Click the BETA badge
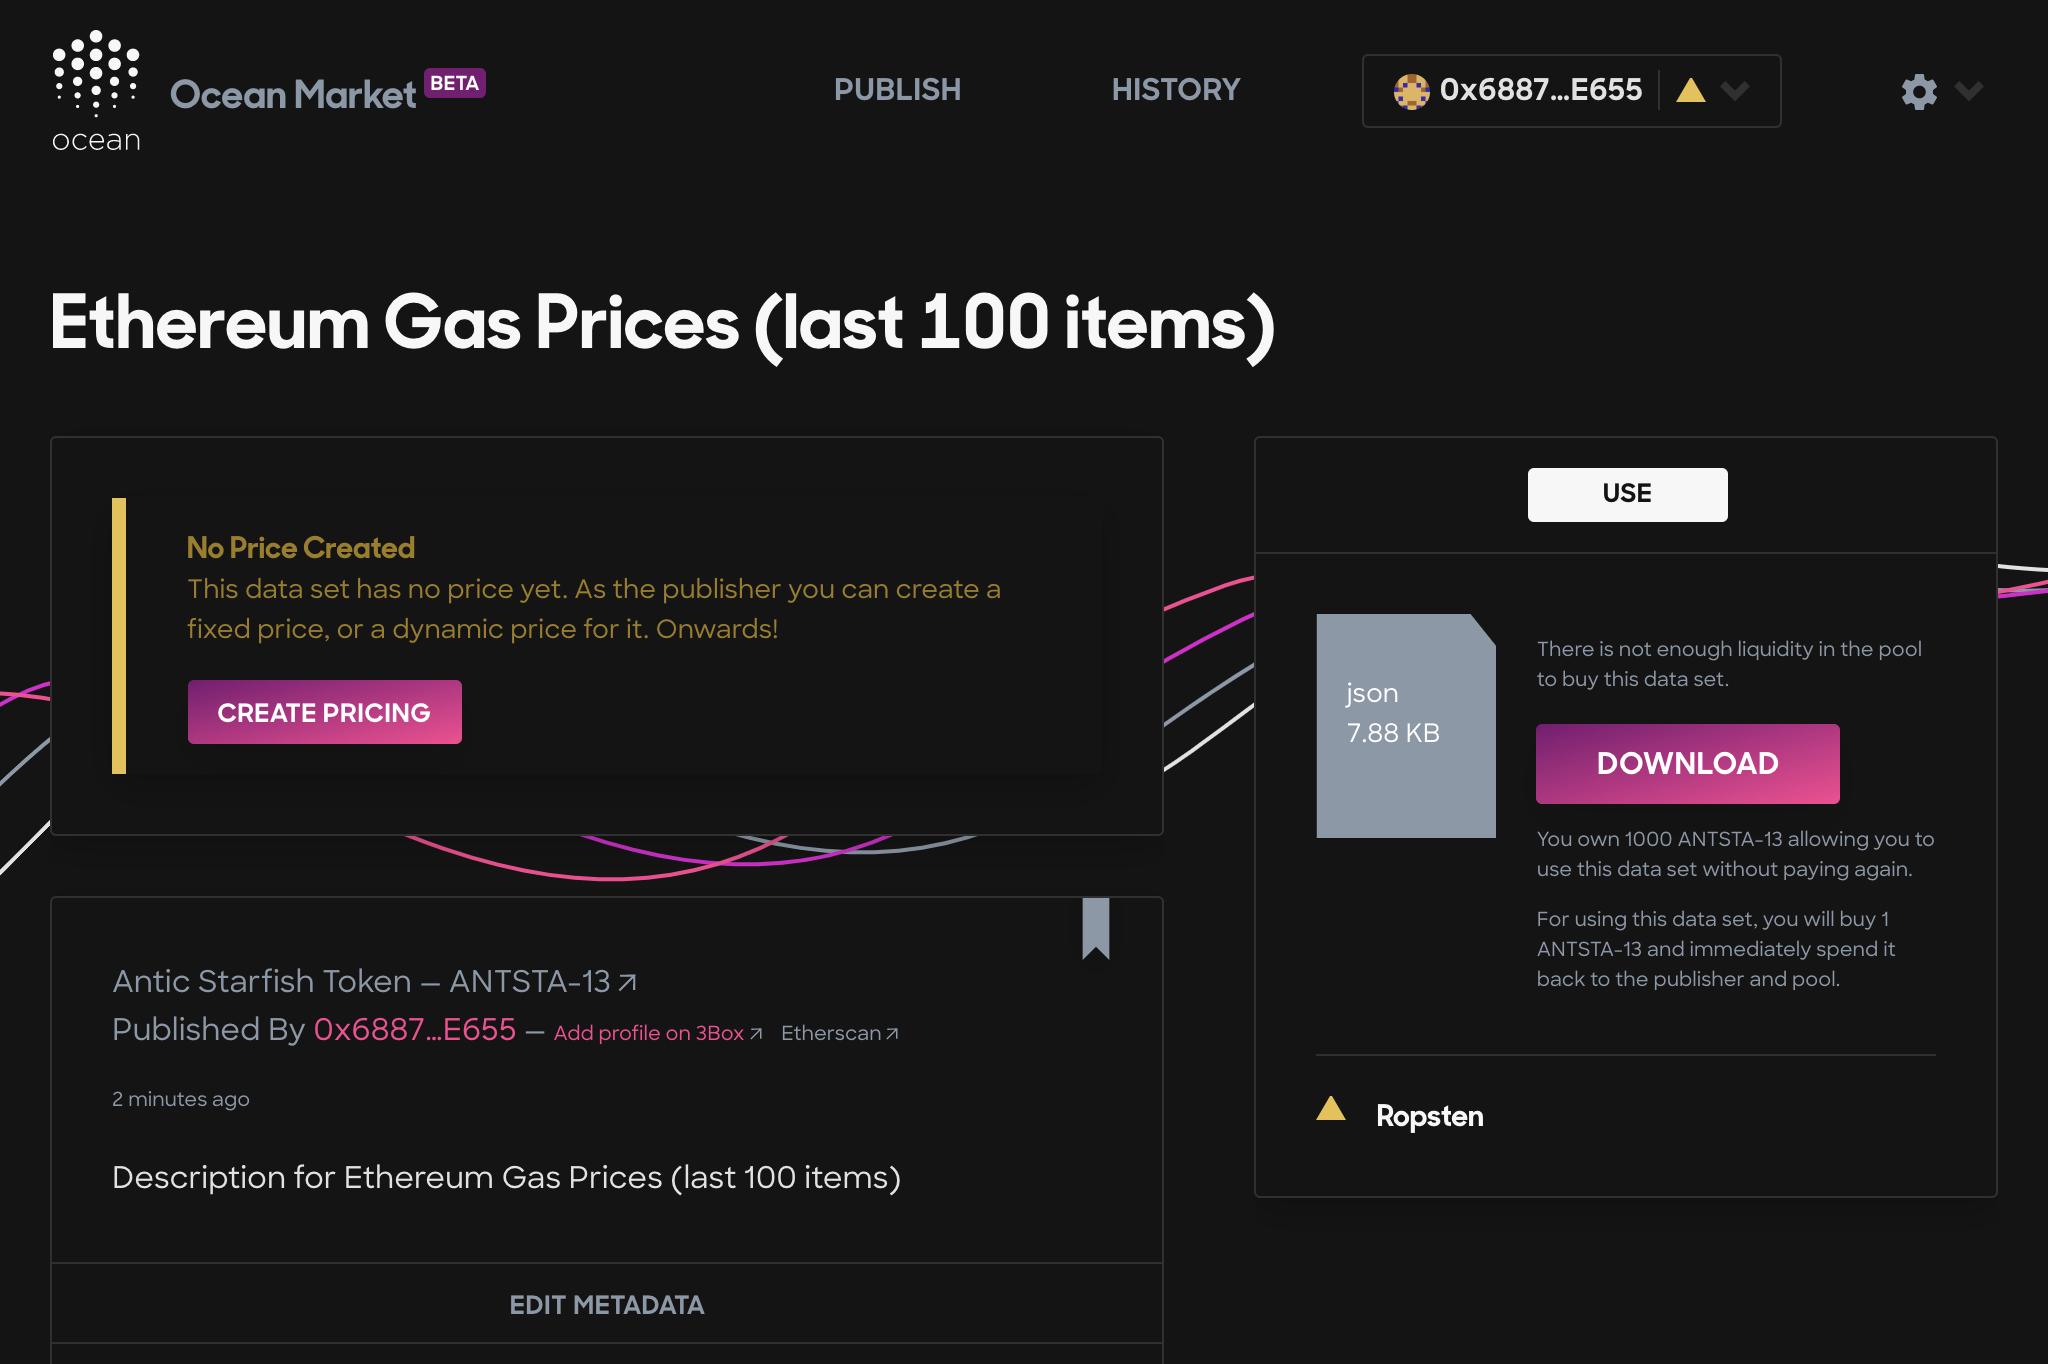Image resolution: width=2048 pixels, height=1364 pixels. [455, 83]
